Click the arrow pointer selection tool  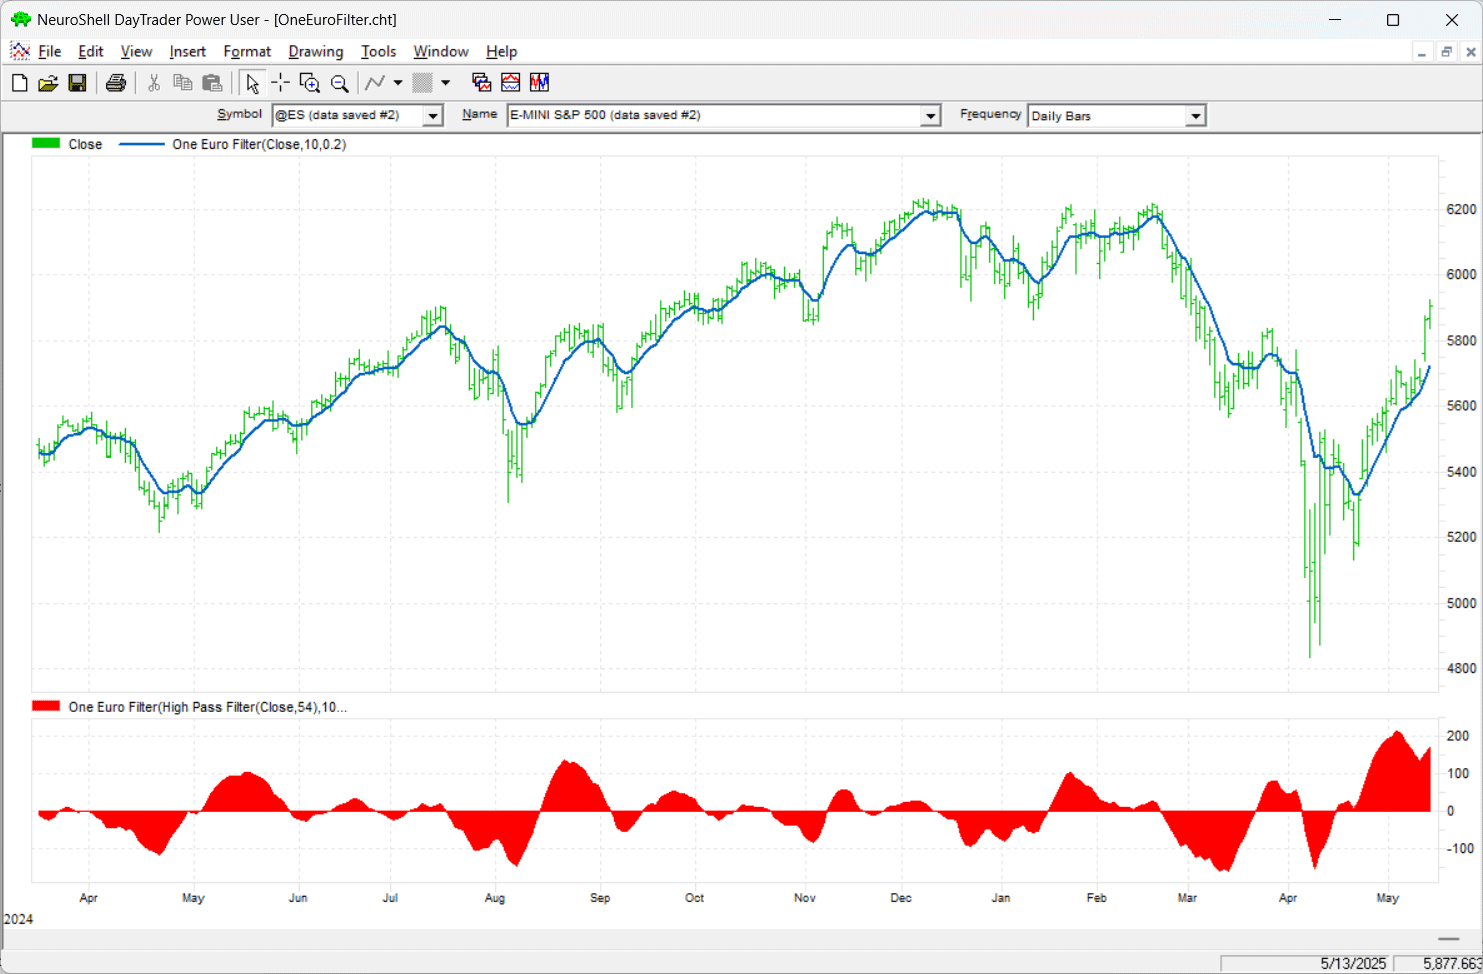pyautogui.click(x=252, y=83)
